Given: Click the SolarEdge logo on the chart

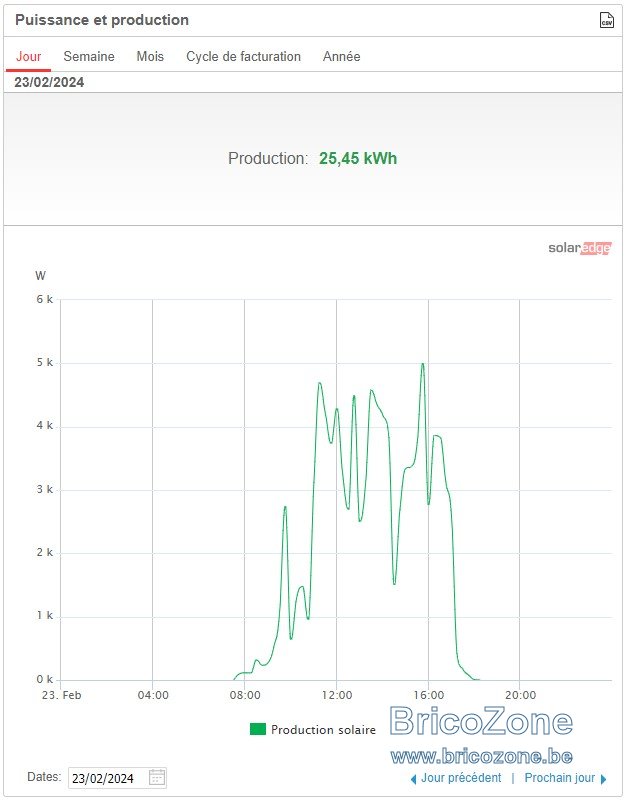Looking at the screenshot, I should tap(580, 248).
